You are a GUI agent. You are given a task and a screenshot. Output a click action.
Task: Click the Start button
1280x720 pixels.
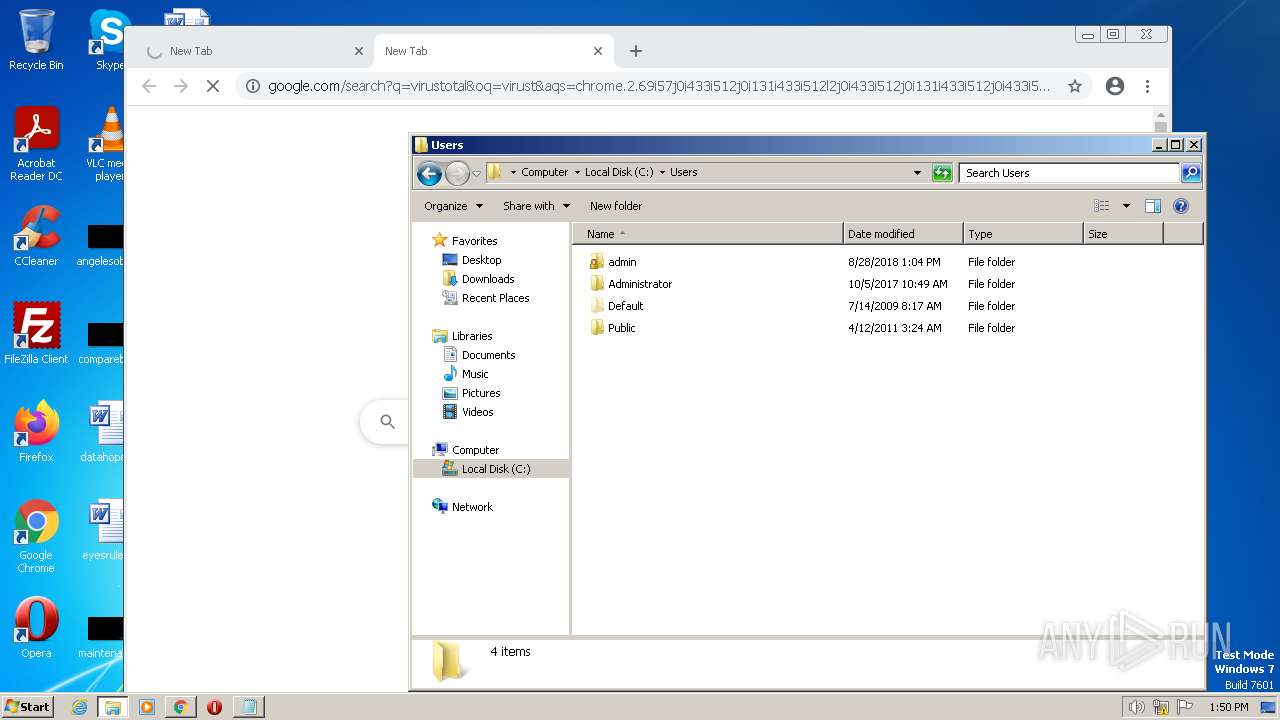pos(27,706)
